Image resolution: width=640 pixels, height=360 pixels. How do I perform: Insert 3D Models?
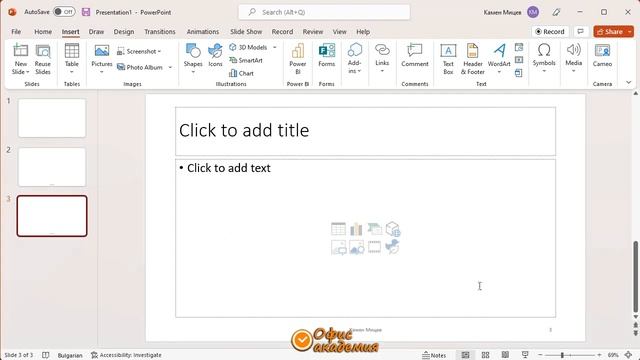click(248, 47)
